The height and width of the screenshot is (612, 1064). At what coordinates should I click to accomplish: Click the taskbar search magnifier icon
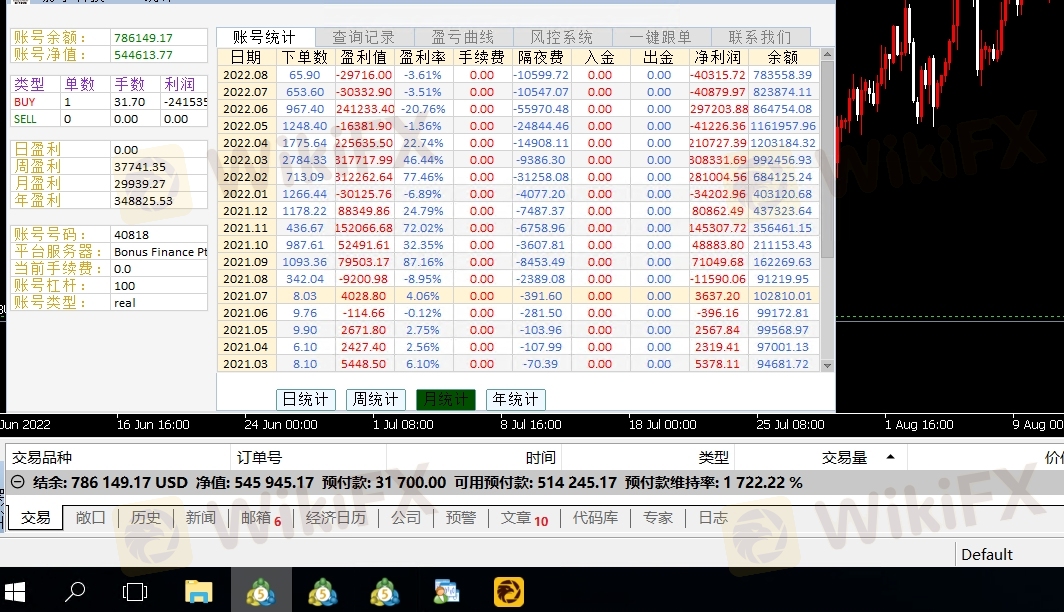point(75,591)
